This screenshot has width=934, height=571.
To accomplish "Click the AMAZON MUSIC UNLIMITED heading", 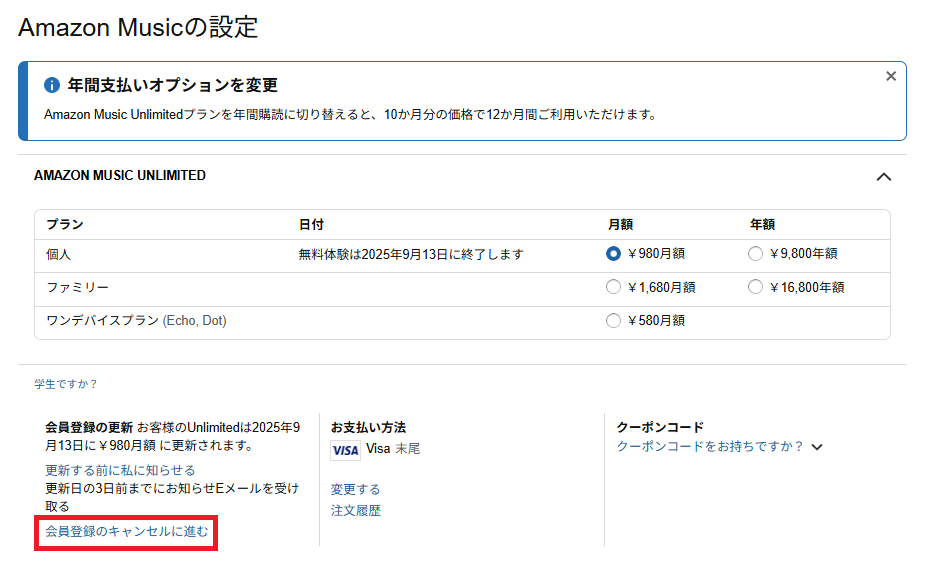I will pos(120,176).
